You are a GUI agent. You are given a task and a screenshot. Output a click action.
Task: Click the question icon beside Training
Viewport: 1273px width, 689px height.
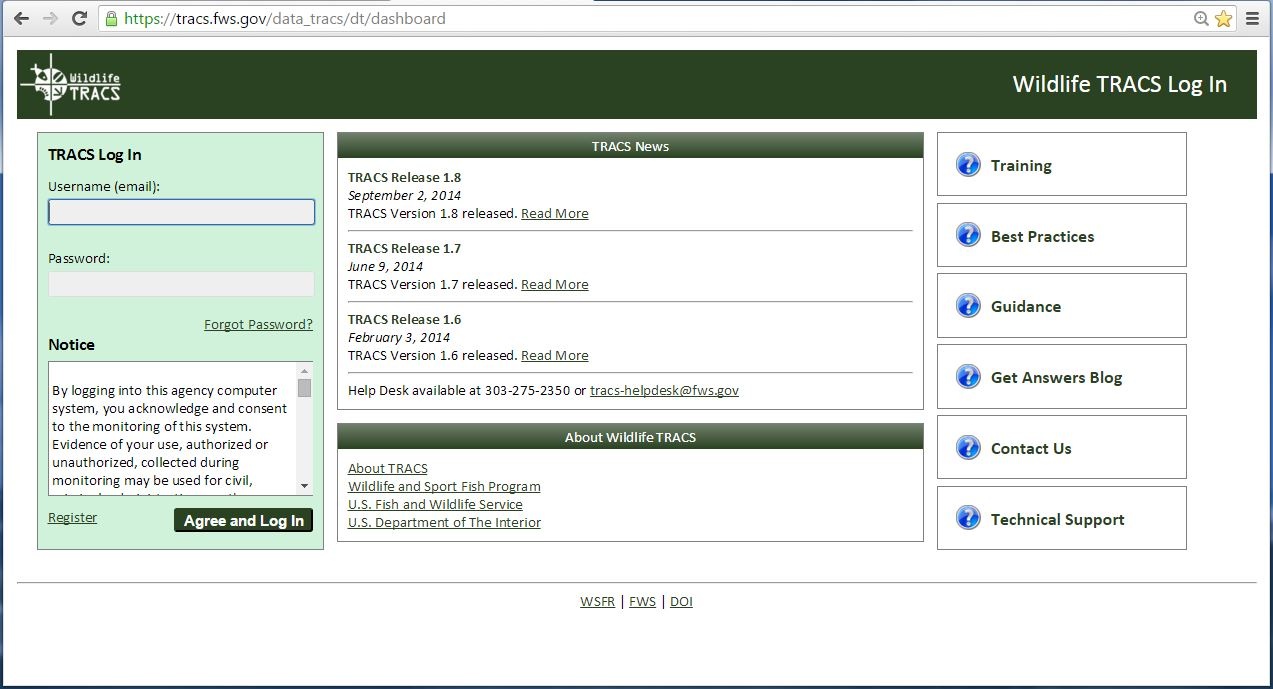968,164
